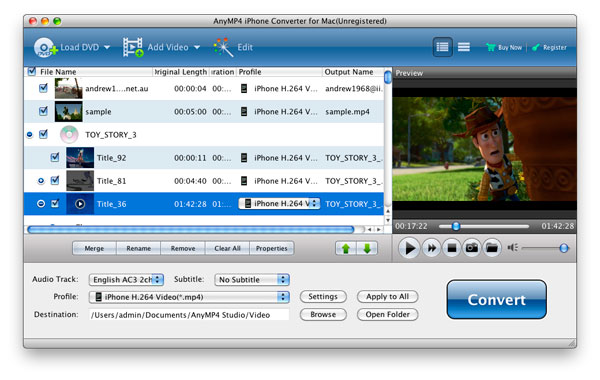Open the Load DVD dropdown arrow
This screenshot has height=380, width=600.
pos(107,47)
